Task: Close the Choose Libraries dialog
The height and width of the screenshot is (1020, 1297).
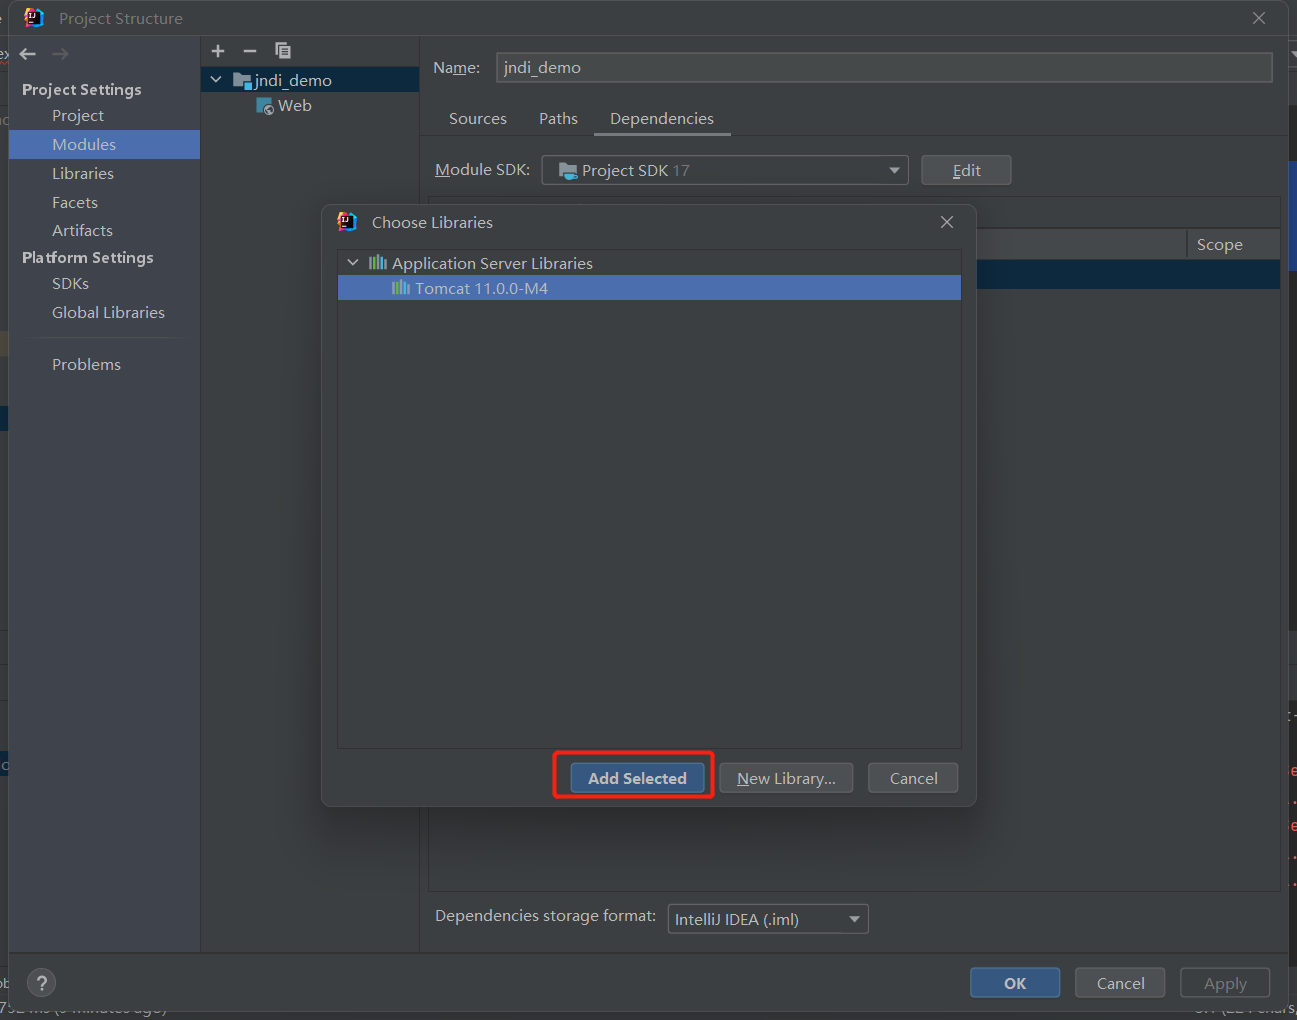Action: coord(947,222)
